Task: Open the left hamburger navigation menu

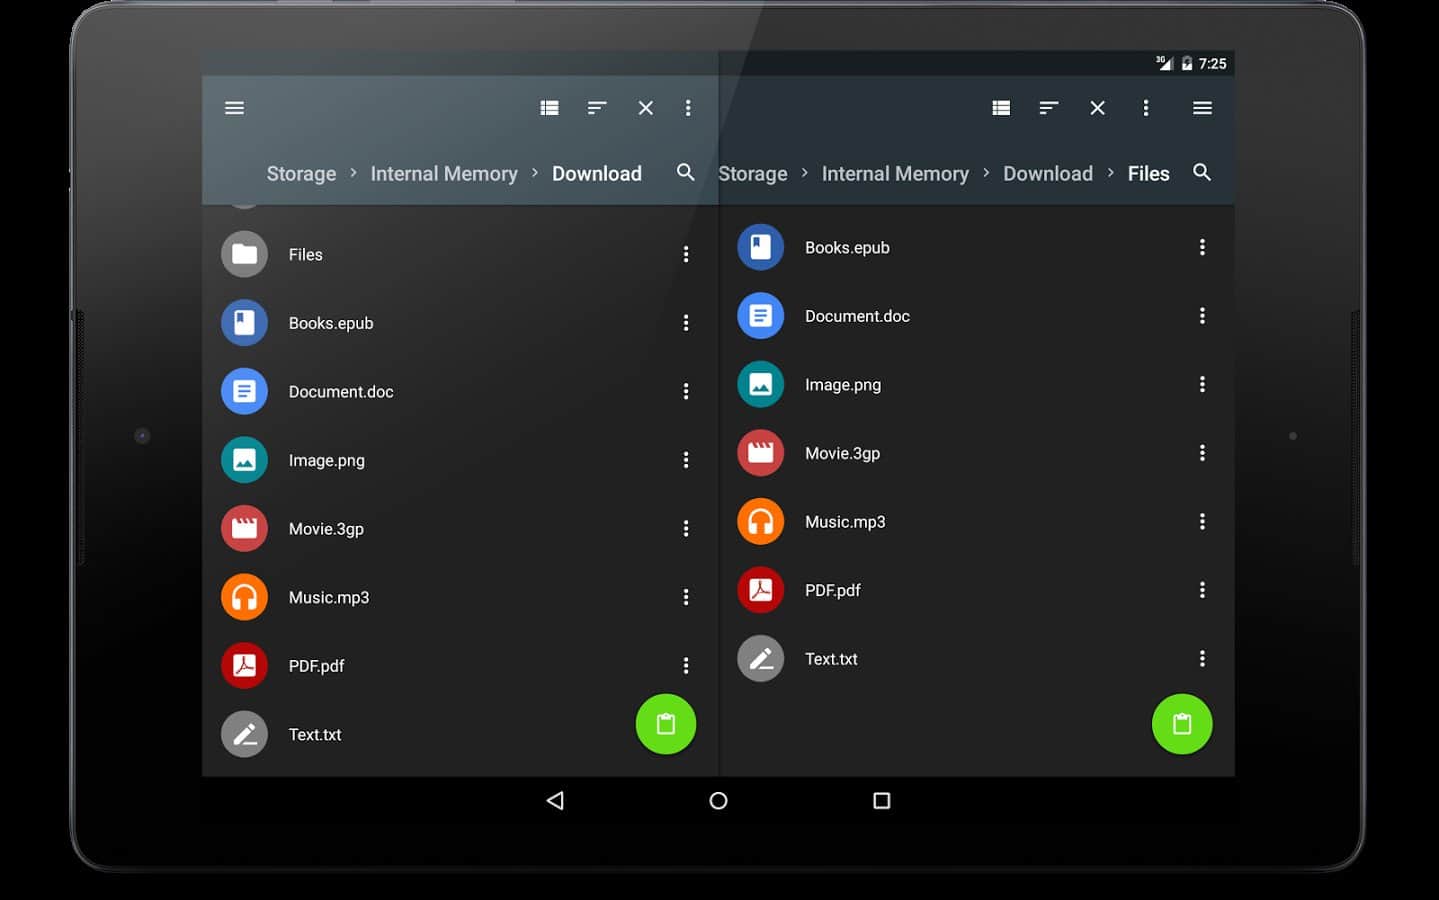Action: [234, 108]
